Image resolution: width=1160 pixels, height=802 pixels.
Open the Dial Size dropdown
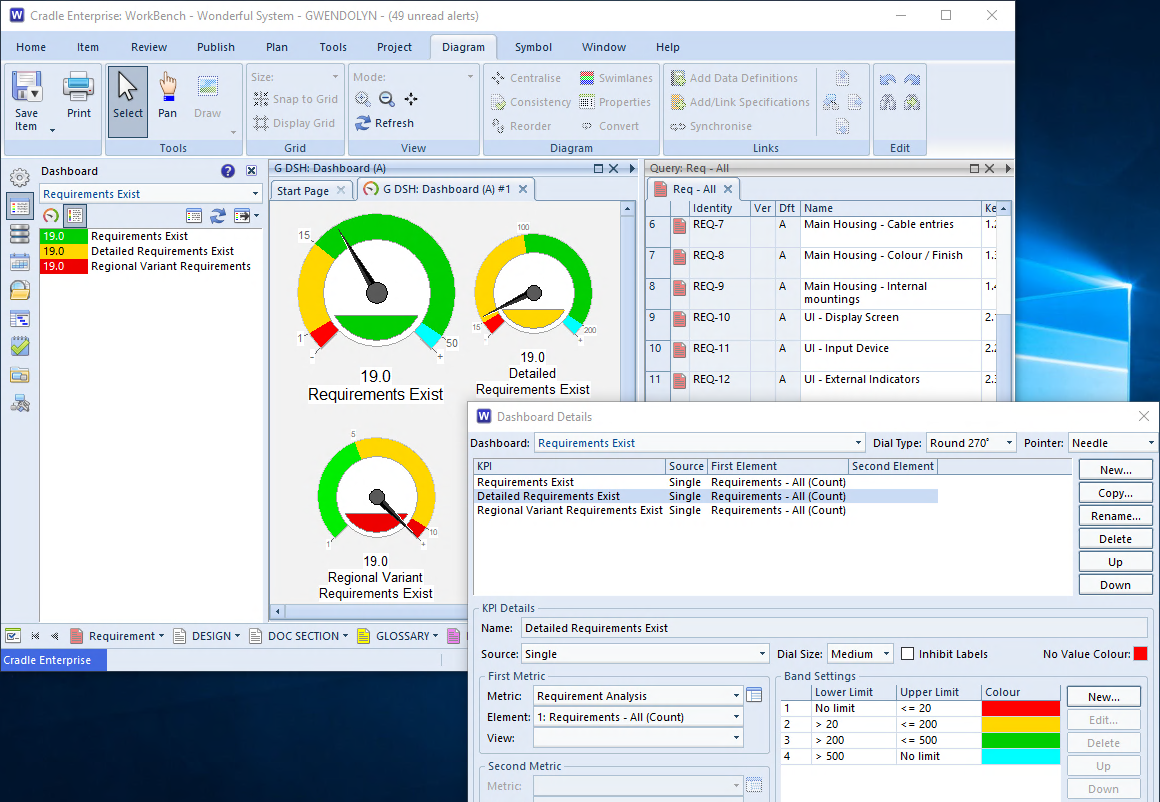886,654
